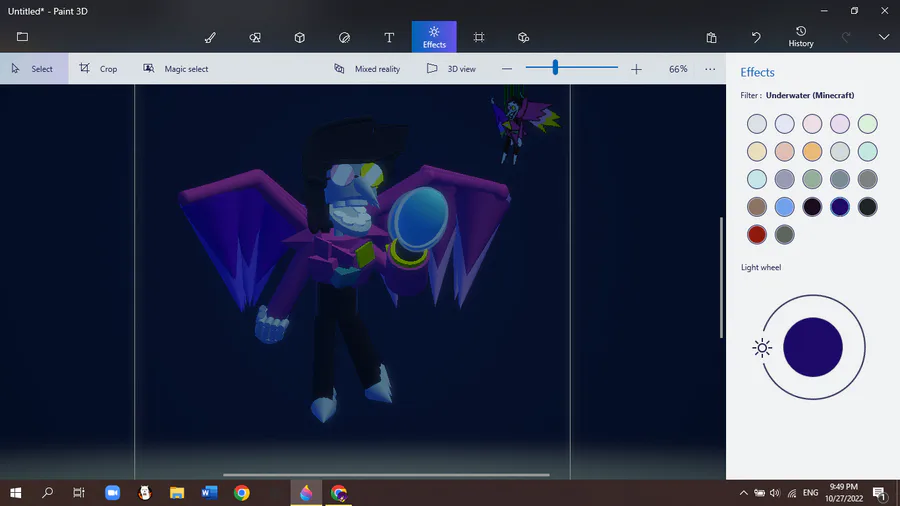This screenshot has height=506, width=900.
Task: Select the dark purple-black filter swatch
Action: pyautogui.click(x=812, y=207)
